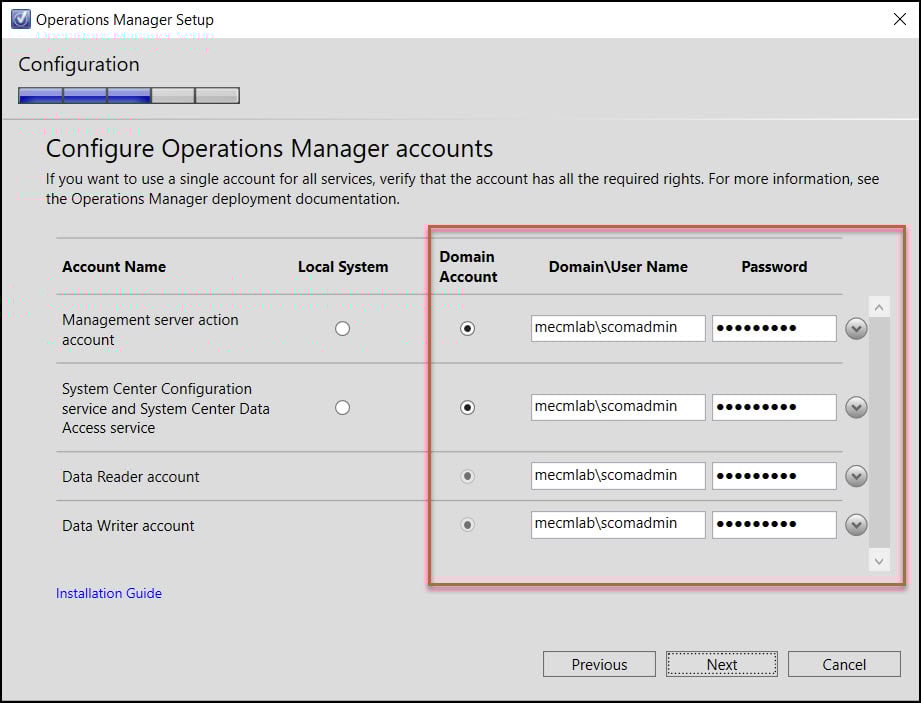
Task: Click the Configuration progress bar
Action: click(x=129, y=95)
